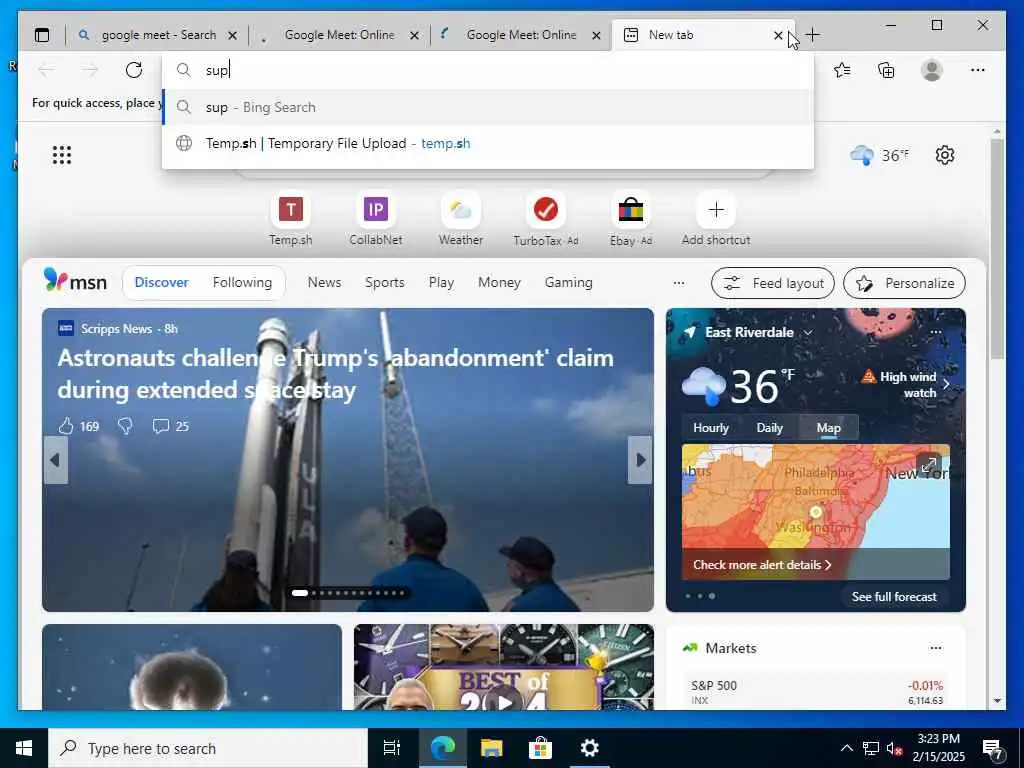
Task: Open the Favorites star icon
Action: click(842, 70)
